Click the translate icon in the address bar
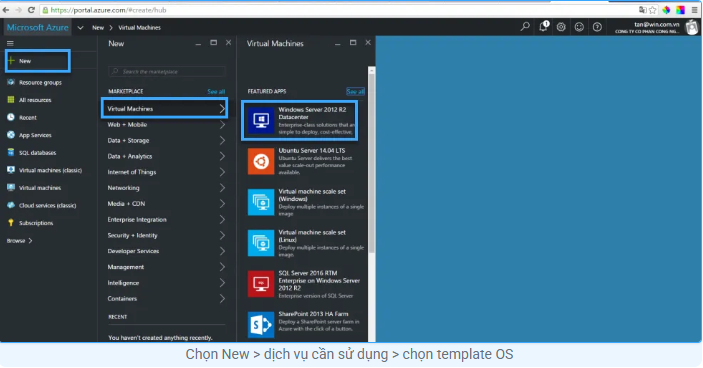Viewport: 703px width, 368px height. pos(642,10)
